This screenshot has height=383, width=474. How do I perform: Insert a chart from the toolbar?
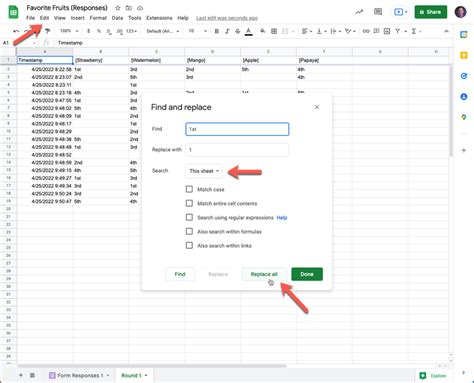click(x=387, y=31)
